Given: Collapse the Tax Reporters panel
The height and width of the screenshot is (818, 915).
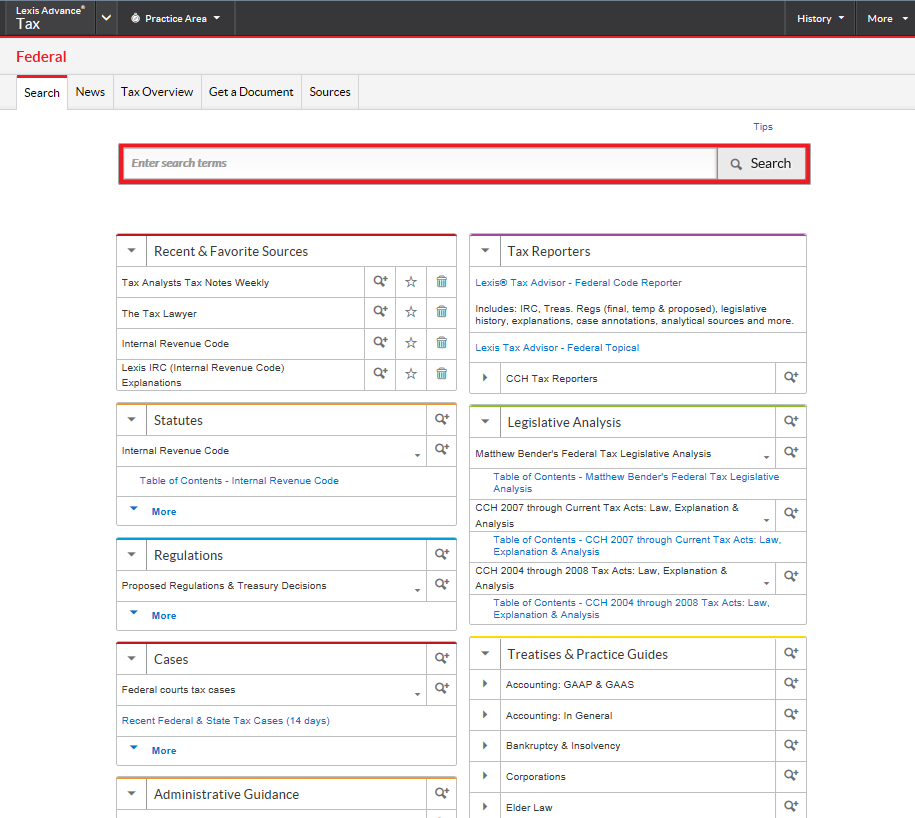Looking at the screenshot, I should (485, 251).
